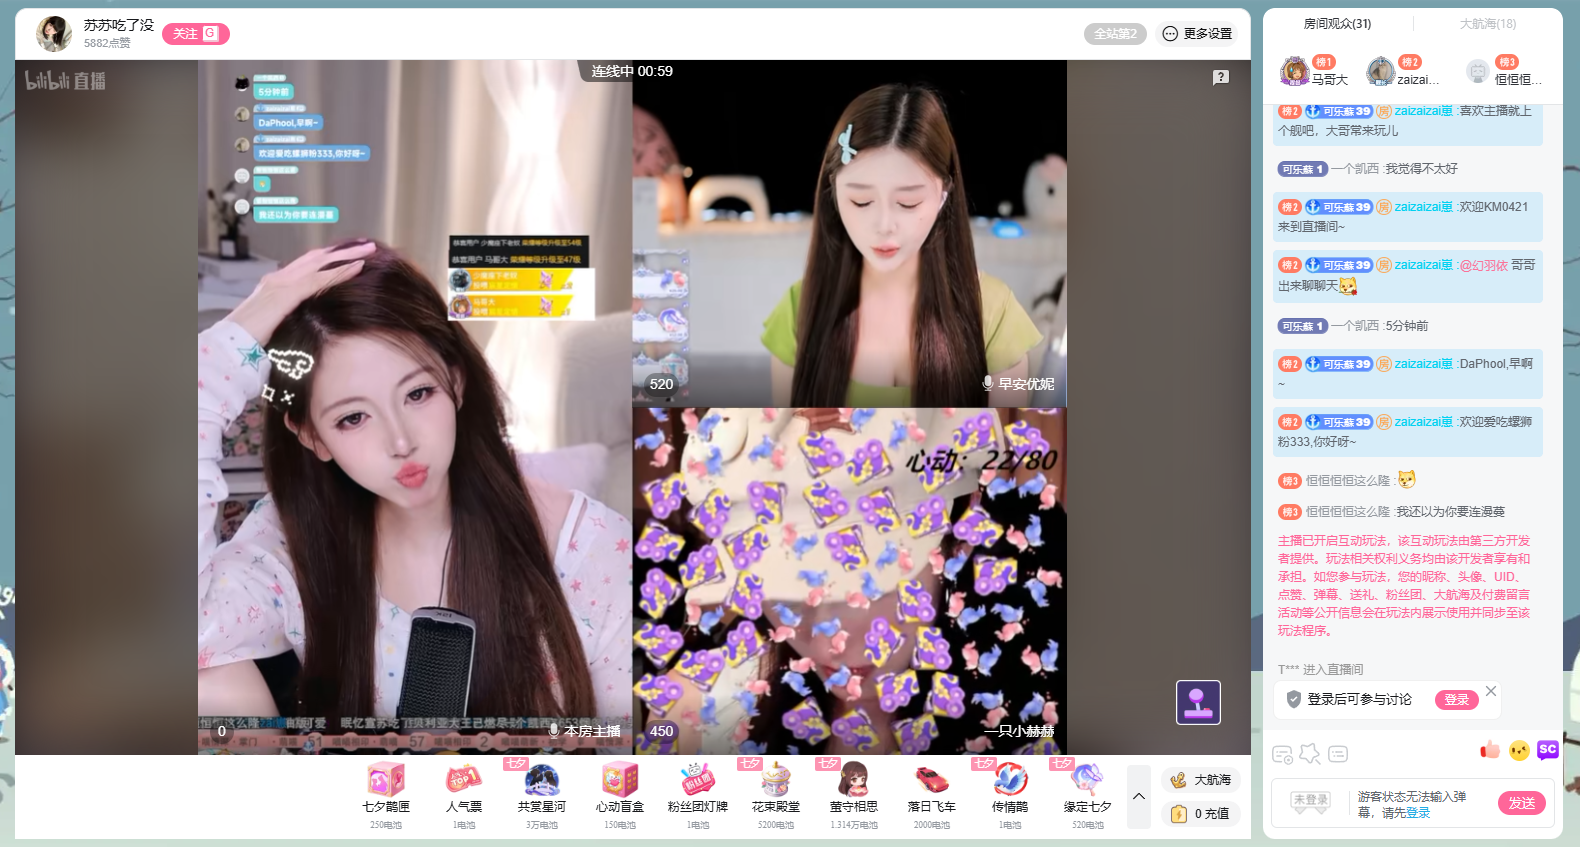
Task: Click the 登录 button in login prompt
Action: coord(1457,700)
